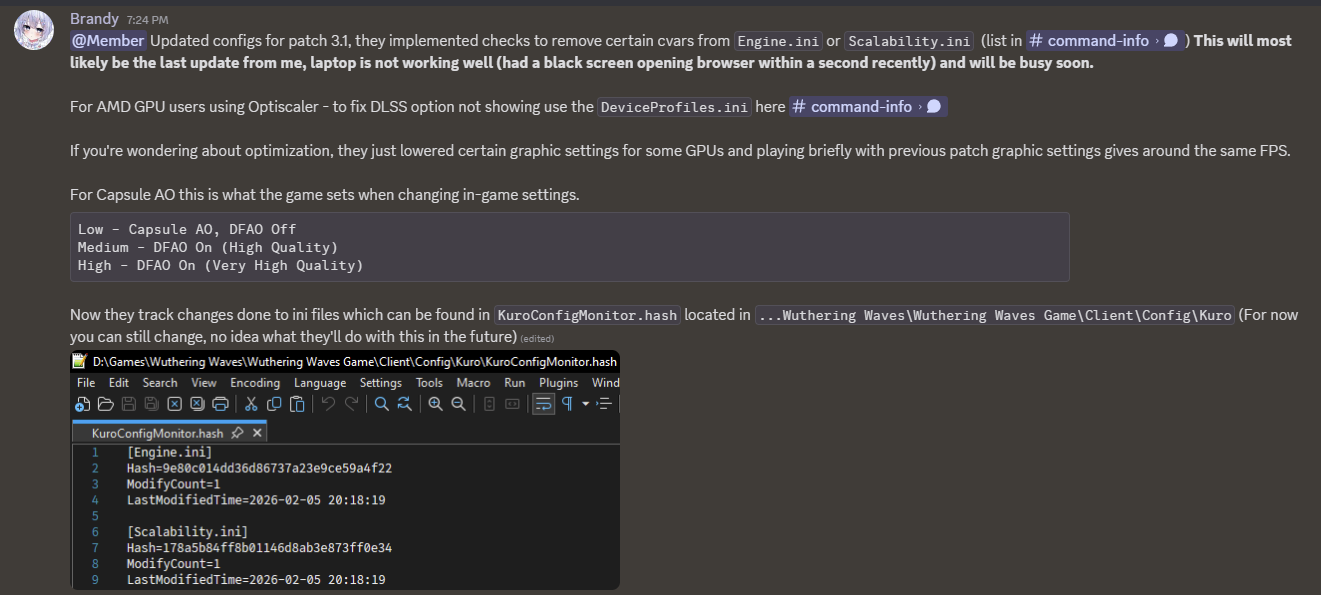Viewport: 1321px width, 595px height.
Task: Click the Zoom out icon
Action: (x=458, y=404)
